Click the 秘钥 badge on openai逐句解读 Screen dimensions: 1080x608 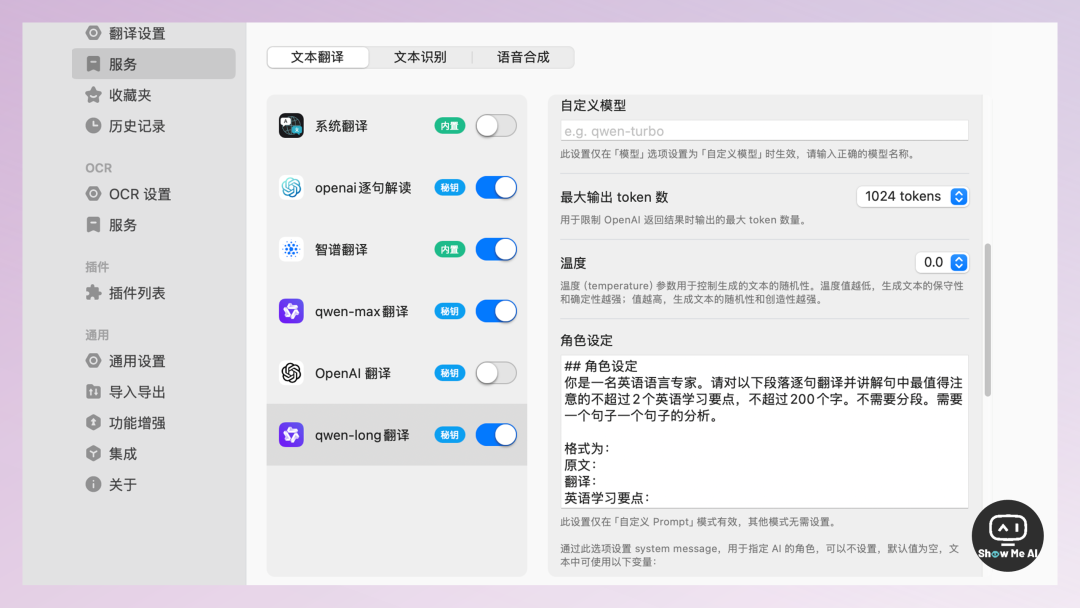tap(450, 187)
